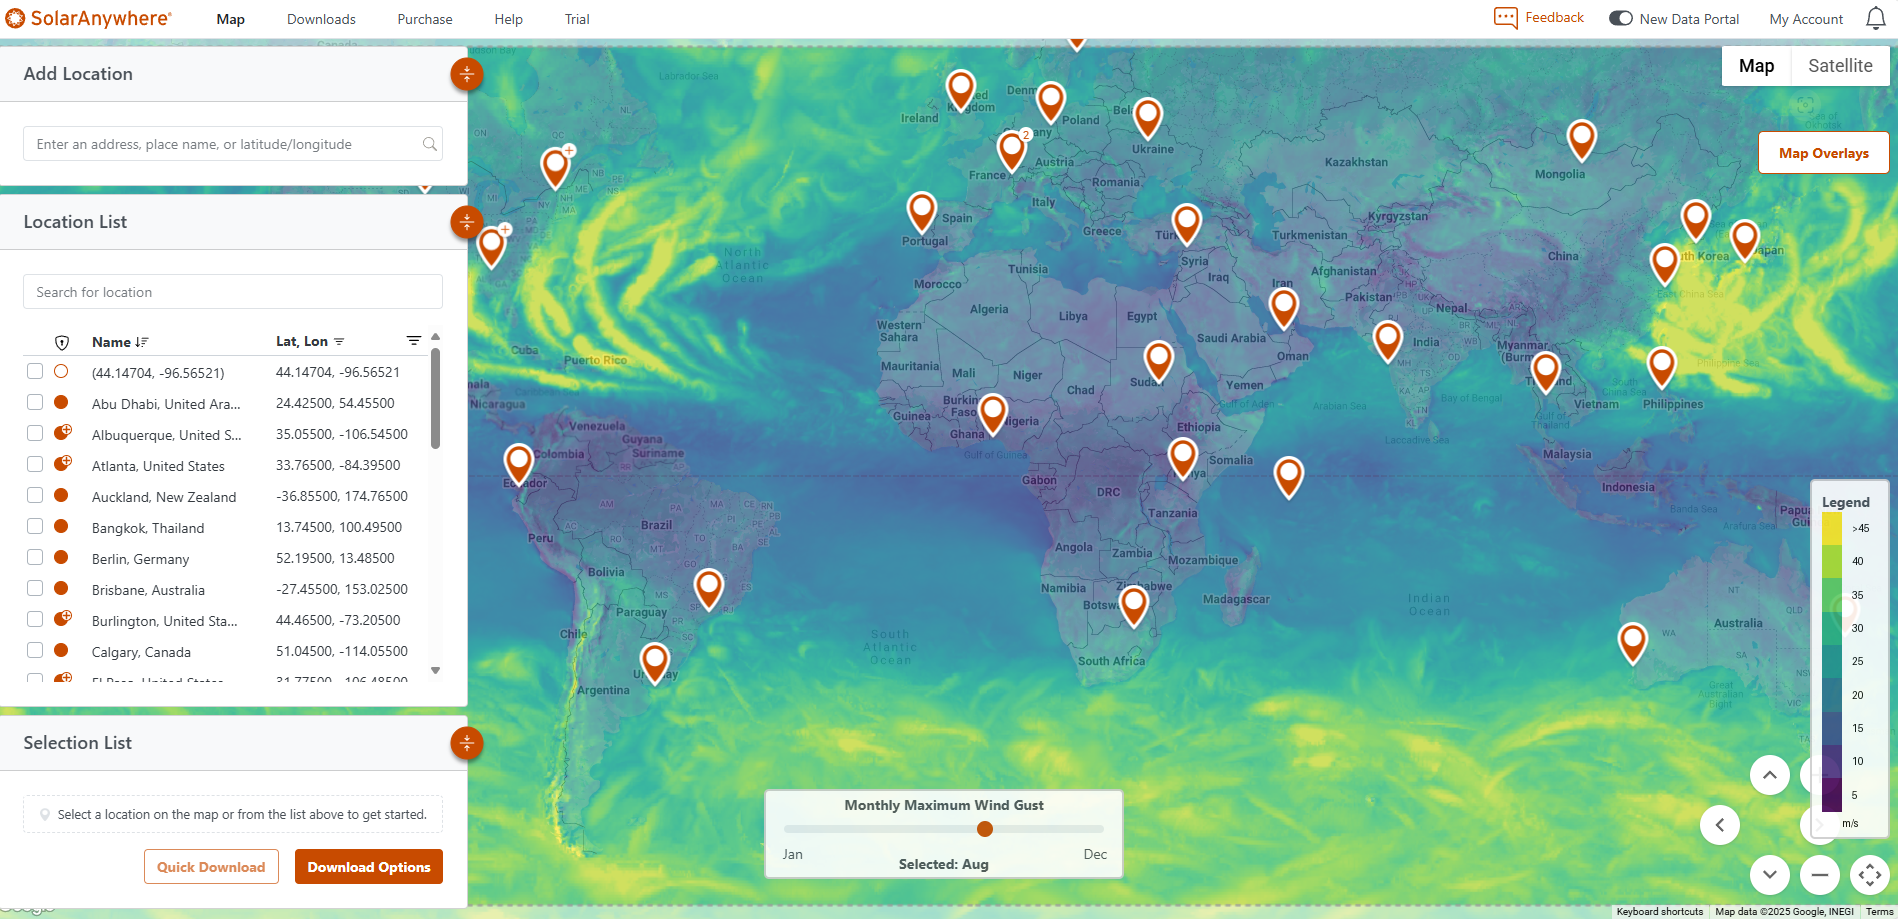Click the Feedback chat icon

(x=1505, y=18)
